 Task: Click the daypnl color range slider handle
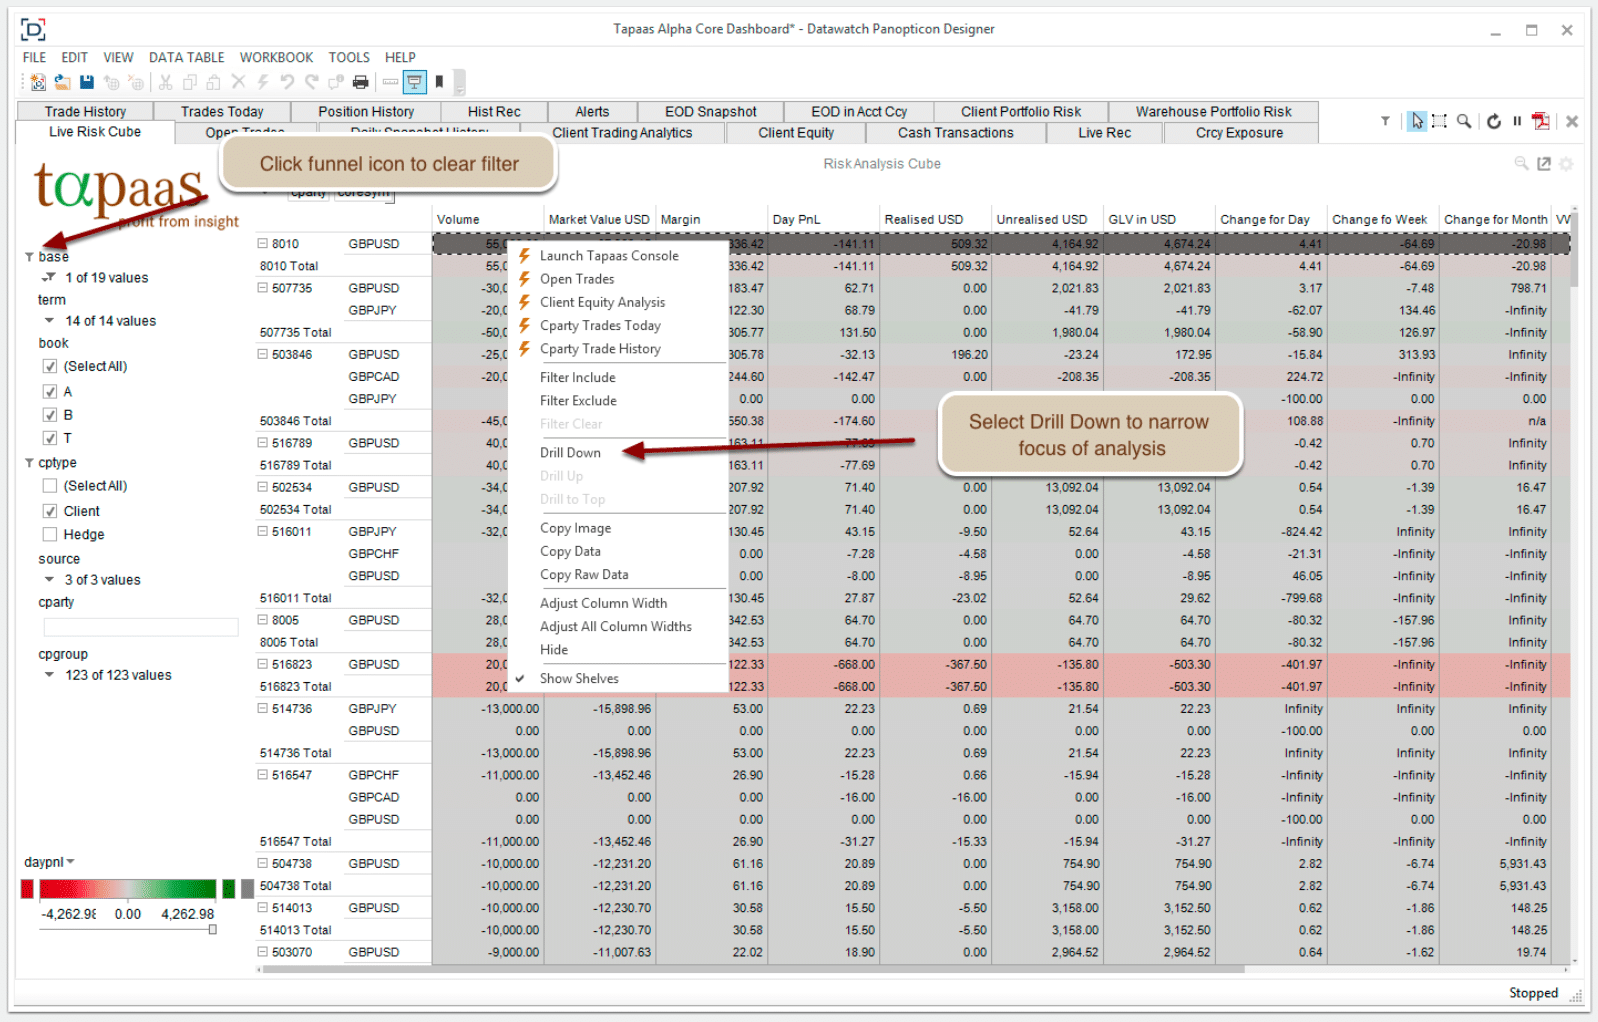click(212, 930)
